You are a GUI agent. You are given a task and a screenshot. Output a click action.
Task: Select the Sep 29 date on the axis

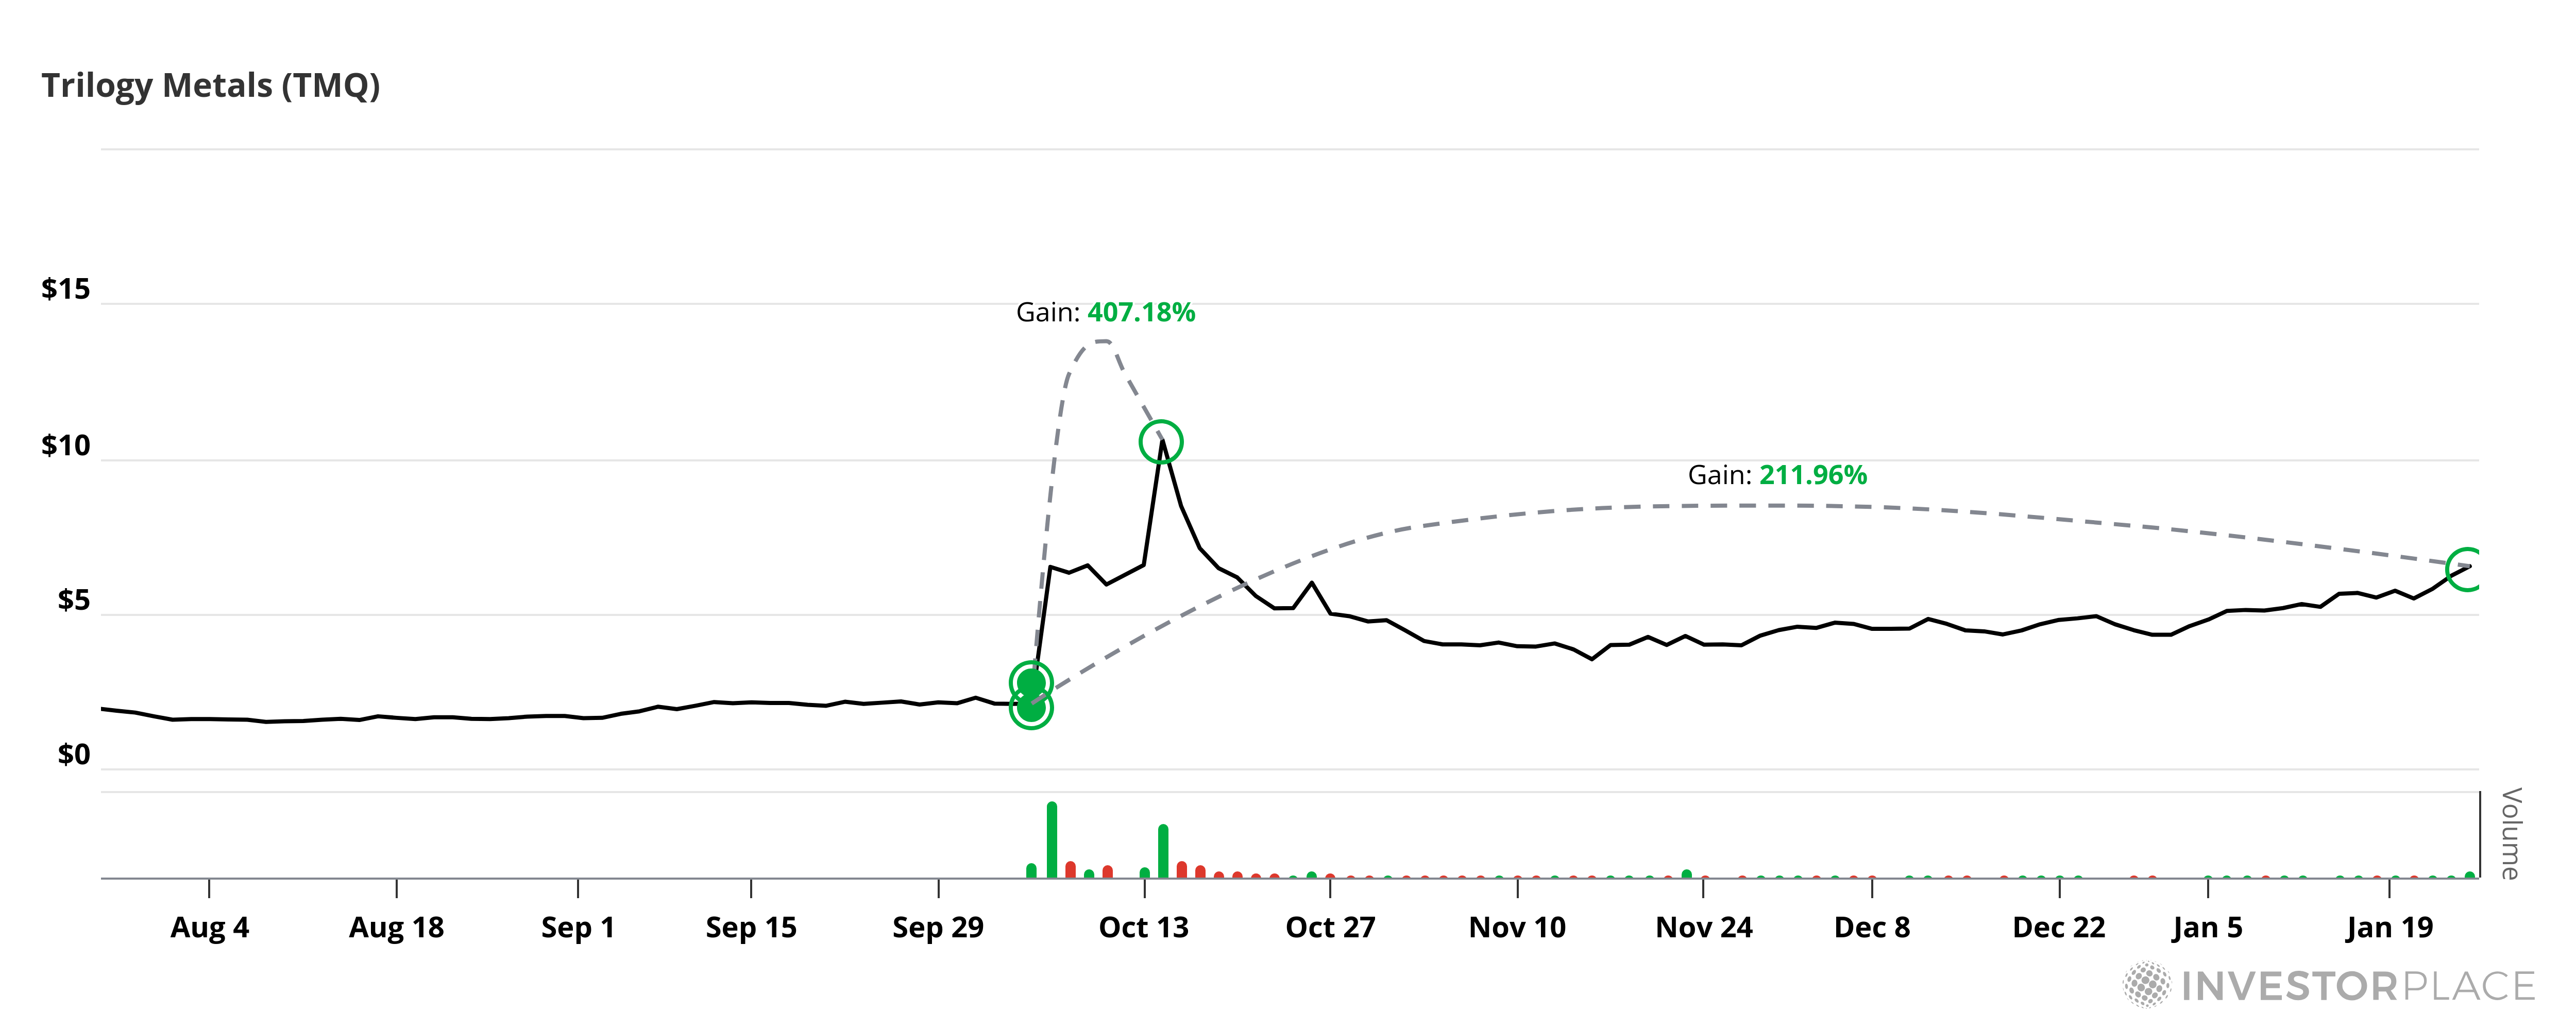coord(938,928)
